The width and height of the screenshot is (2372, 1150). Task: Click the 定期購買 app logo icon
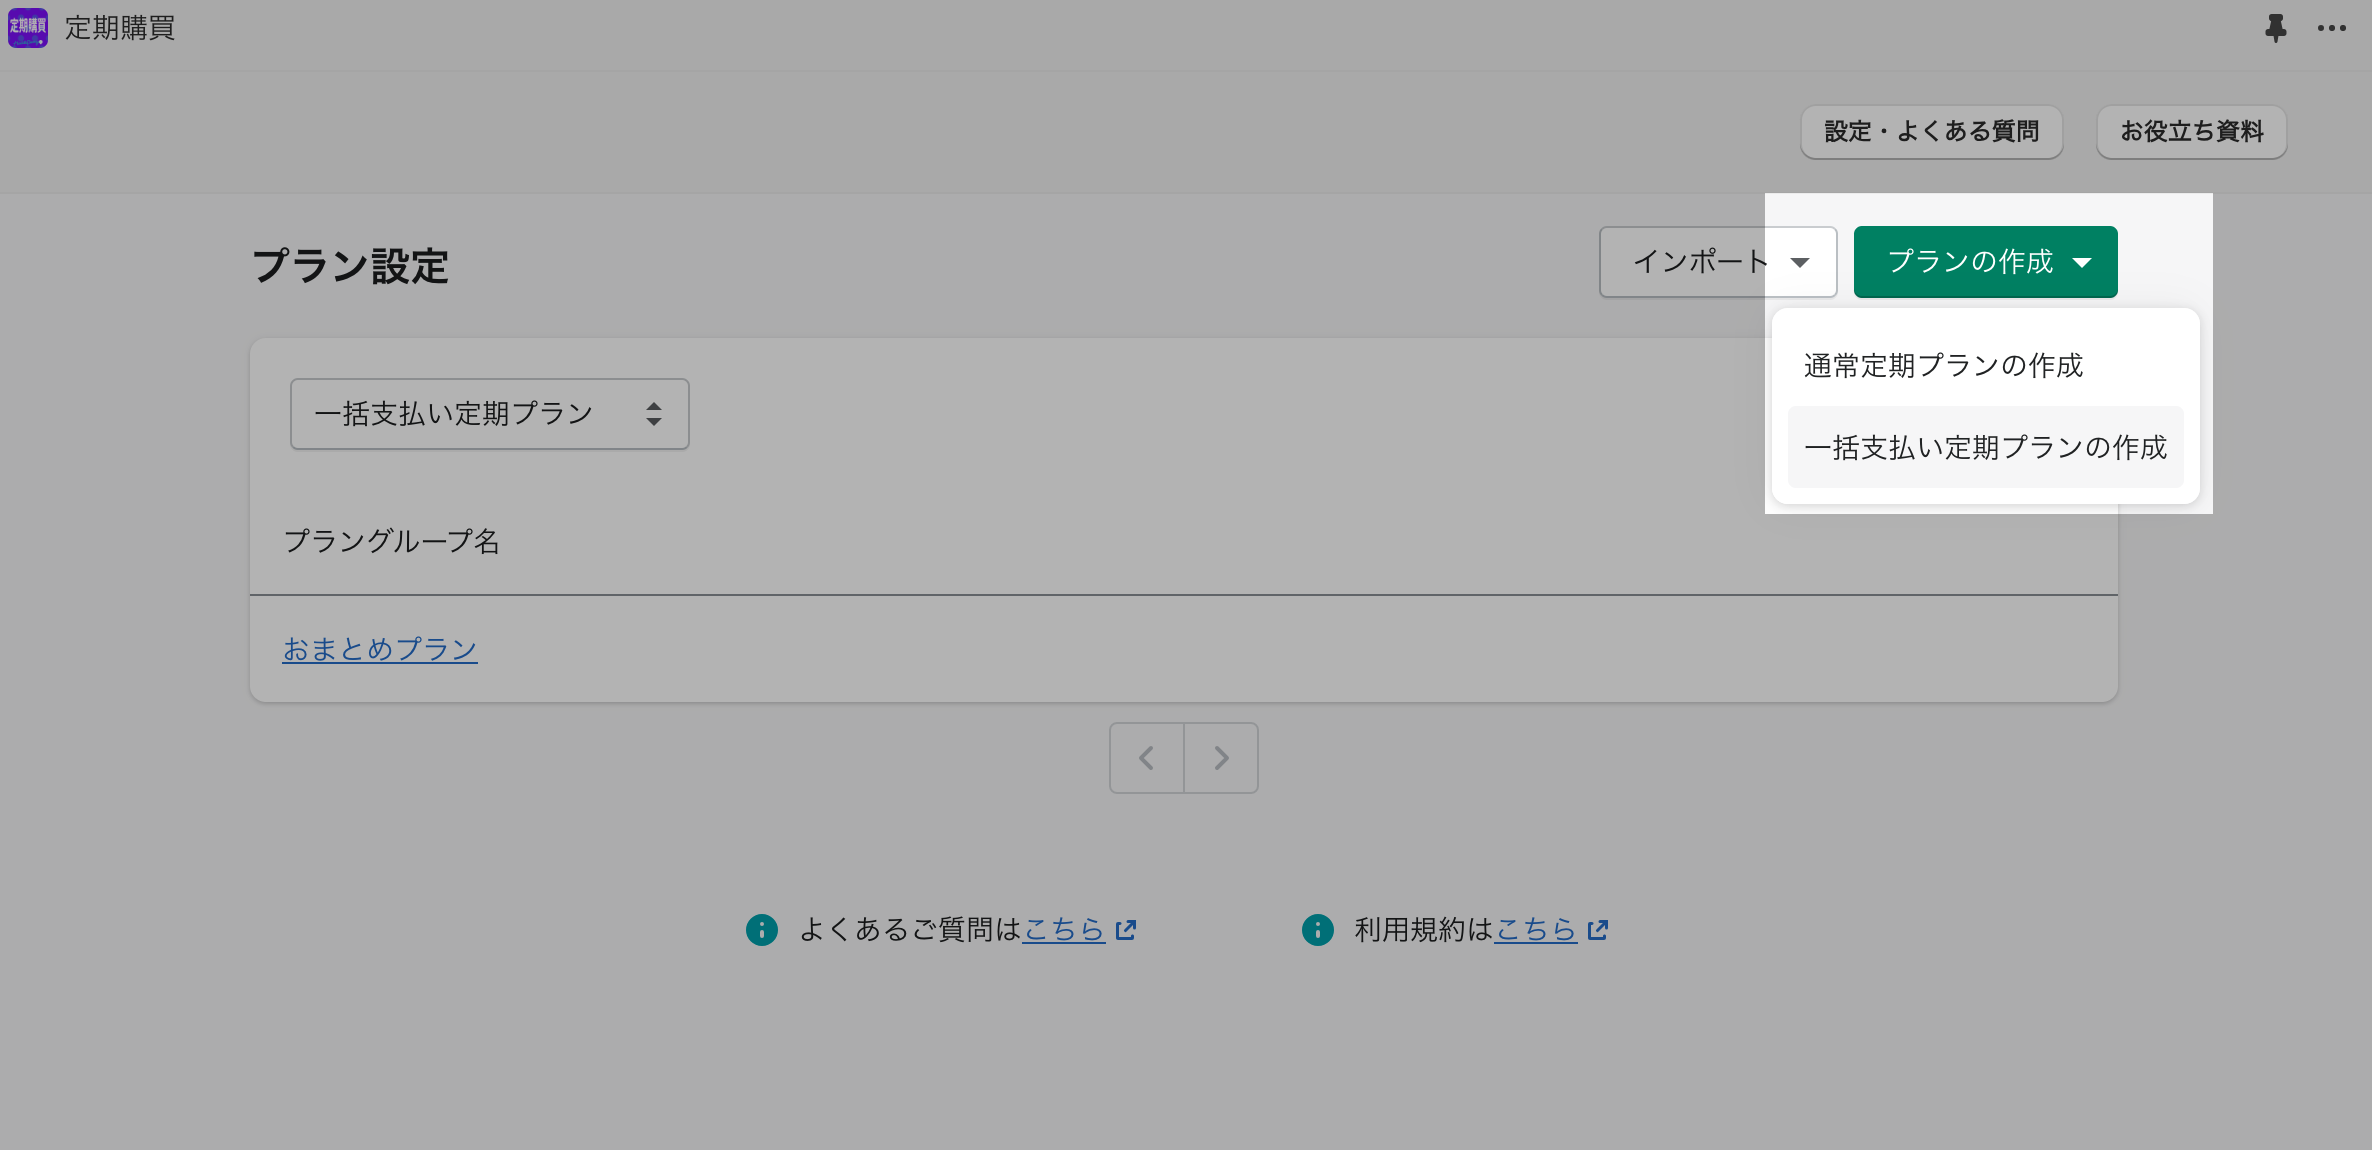tap(28, 28)
